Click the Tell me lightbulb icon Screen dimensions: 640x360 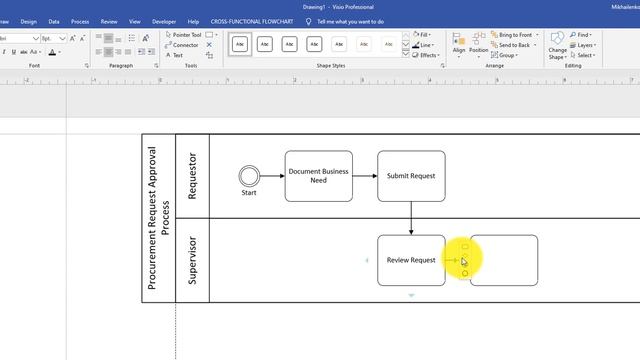pos(309,22)
